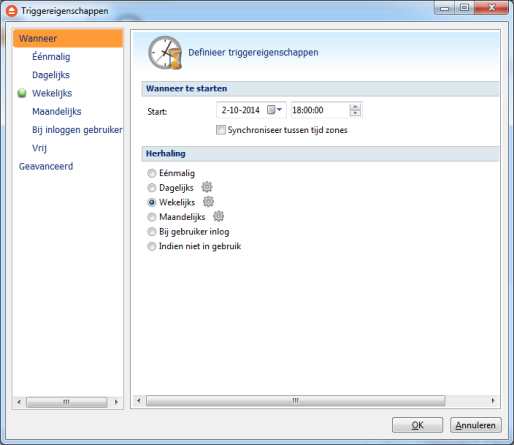Increase the start time with the up arrow

(x=355, y=107)
